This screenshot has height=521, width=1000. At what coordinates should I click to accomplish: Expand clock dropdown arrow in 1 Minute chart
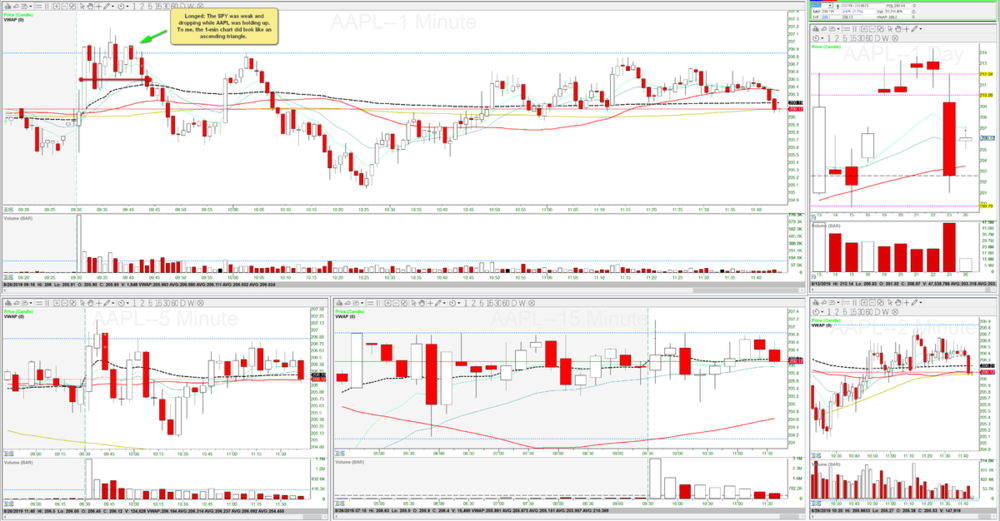click(128, 6)
